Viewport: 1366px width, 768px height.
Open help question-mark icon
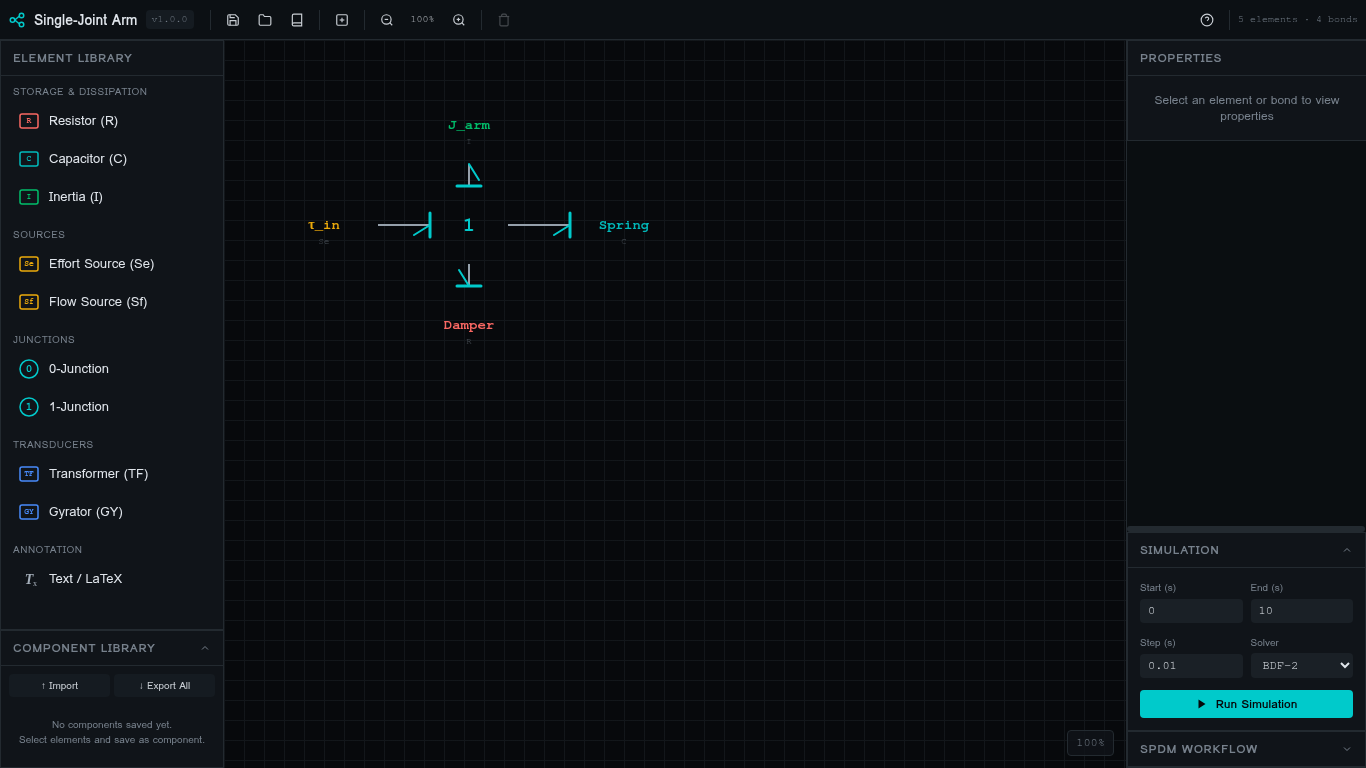point(1207,20)
